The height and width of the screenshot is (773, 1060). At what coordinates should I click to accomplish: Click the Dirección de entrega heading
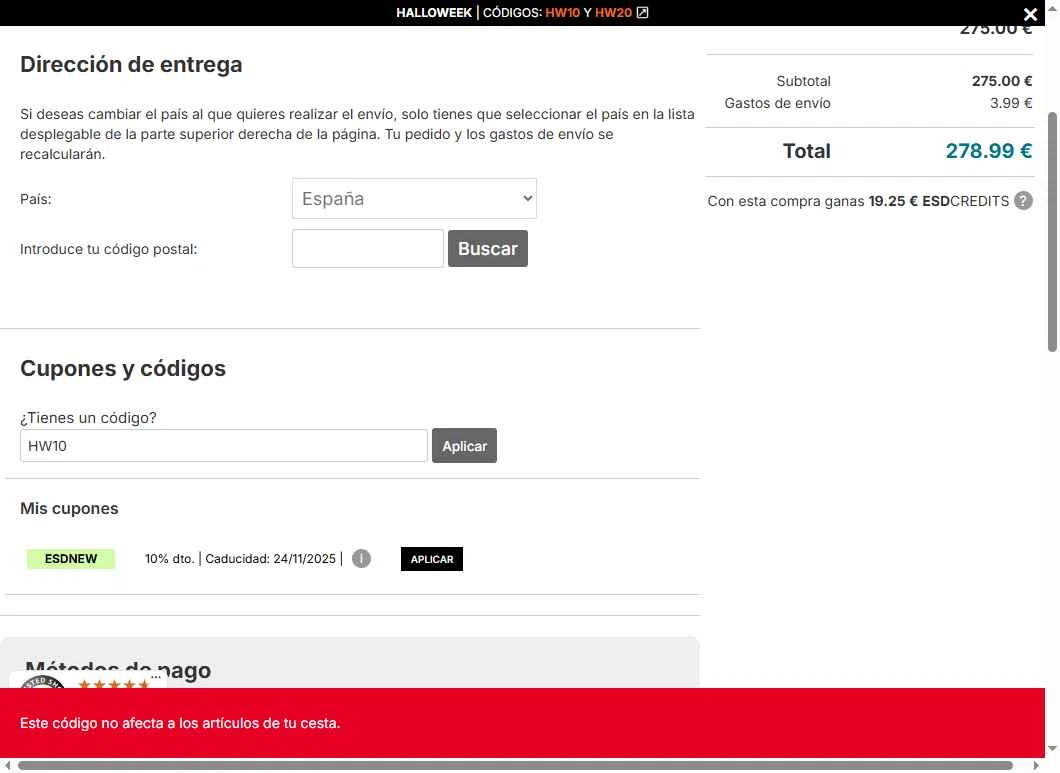(131, 65)
